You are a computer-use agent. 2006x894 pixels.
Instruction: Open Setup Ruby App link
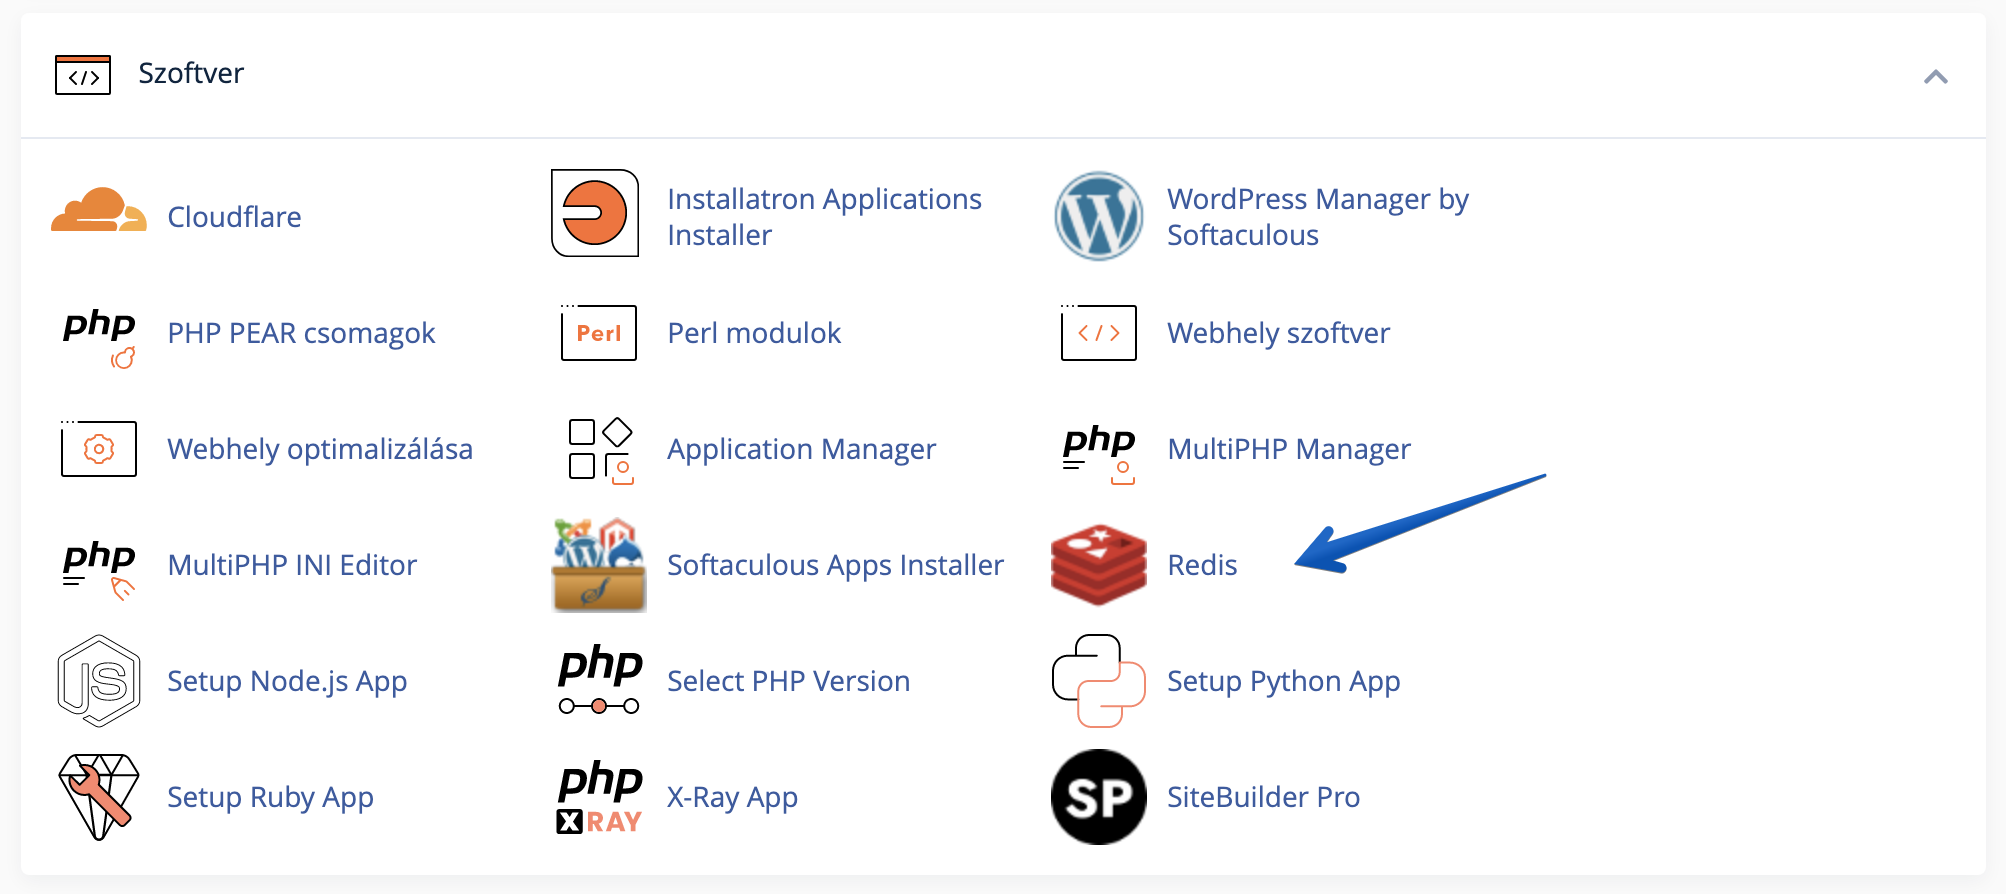(x=270, y=797)
